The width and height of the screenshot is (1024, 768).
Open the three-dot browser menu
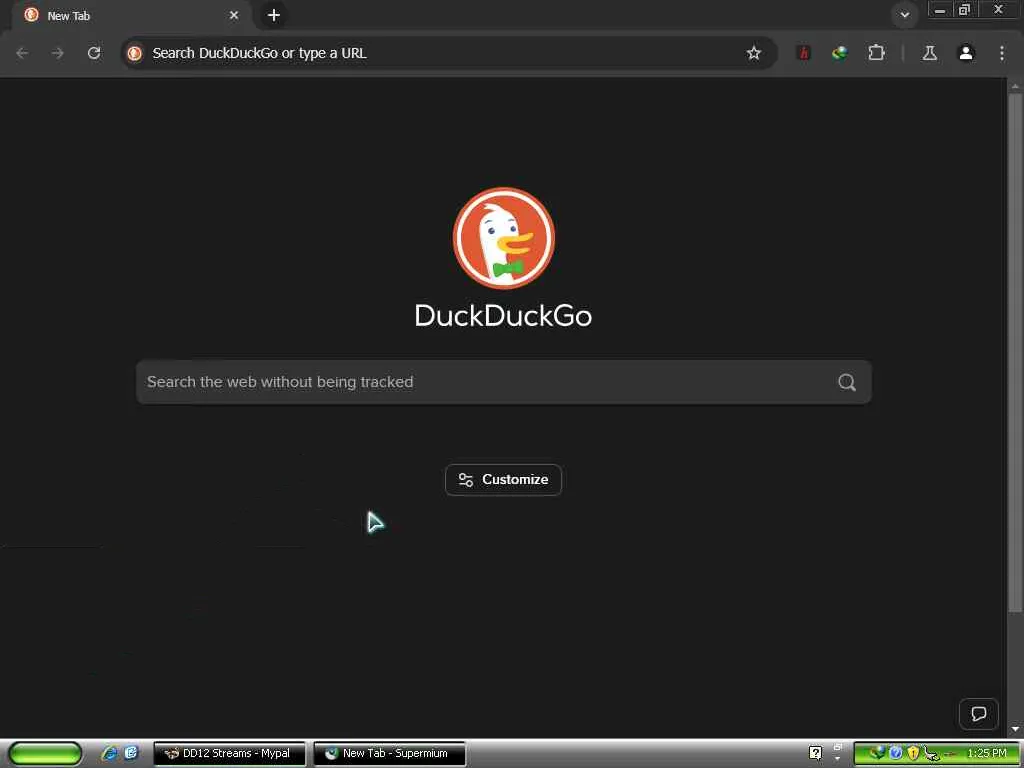pos(1002,53)
